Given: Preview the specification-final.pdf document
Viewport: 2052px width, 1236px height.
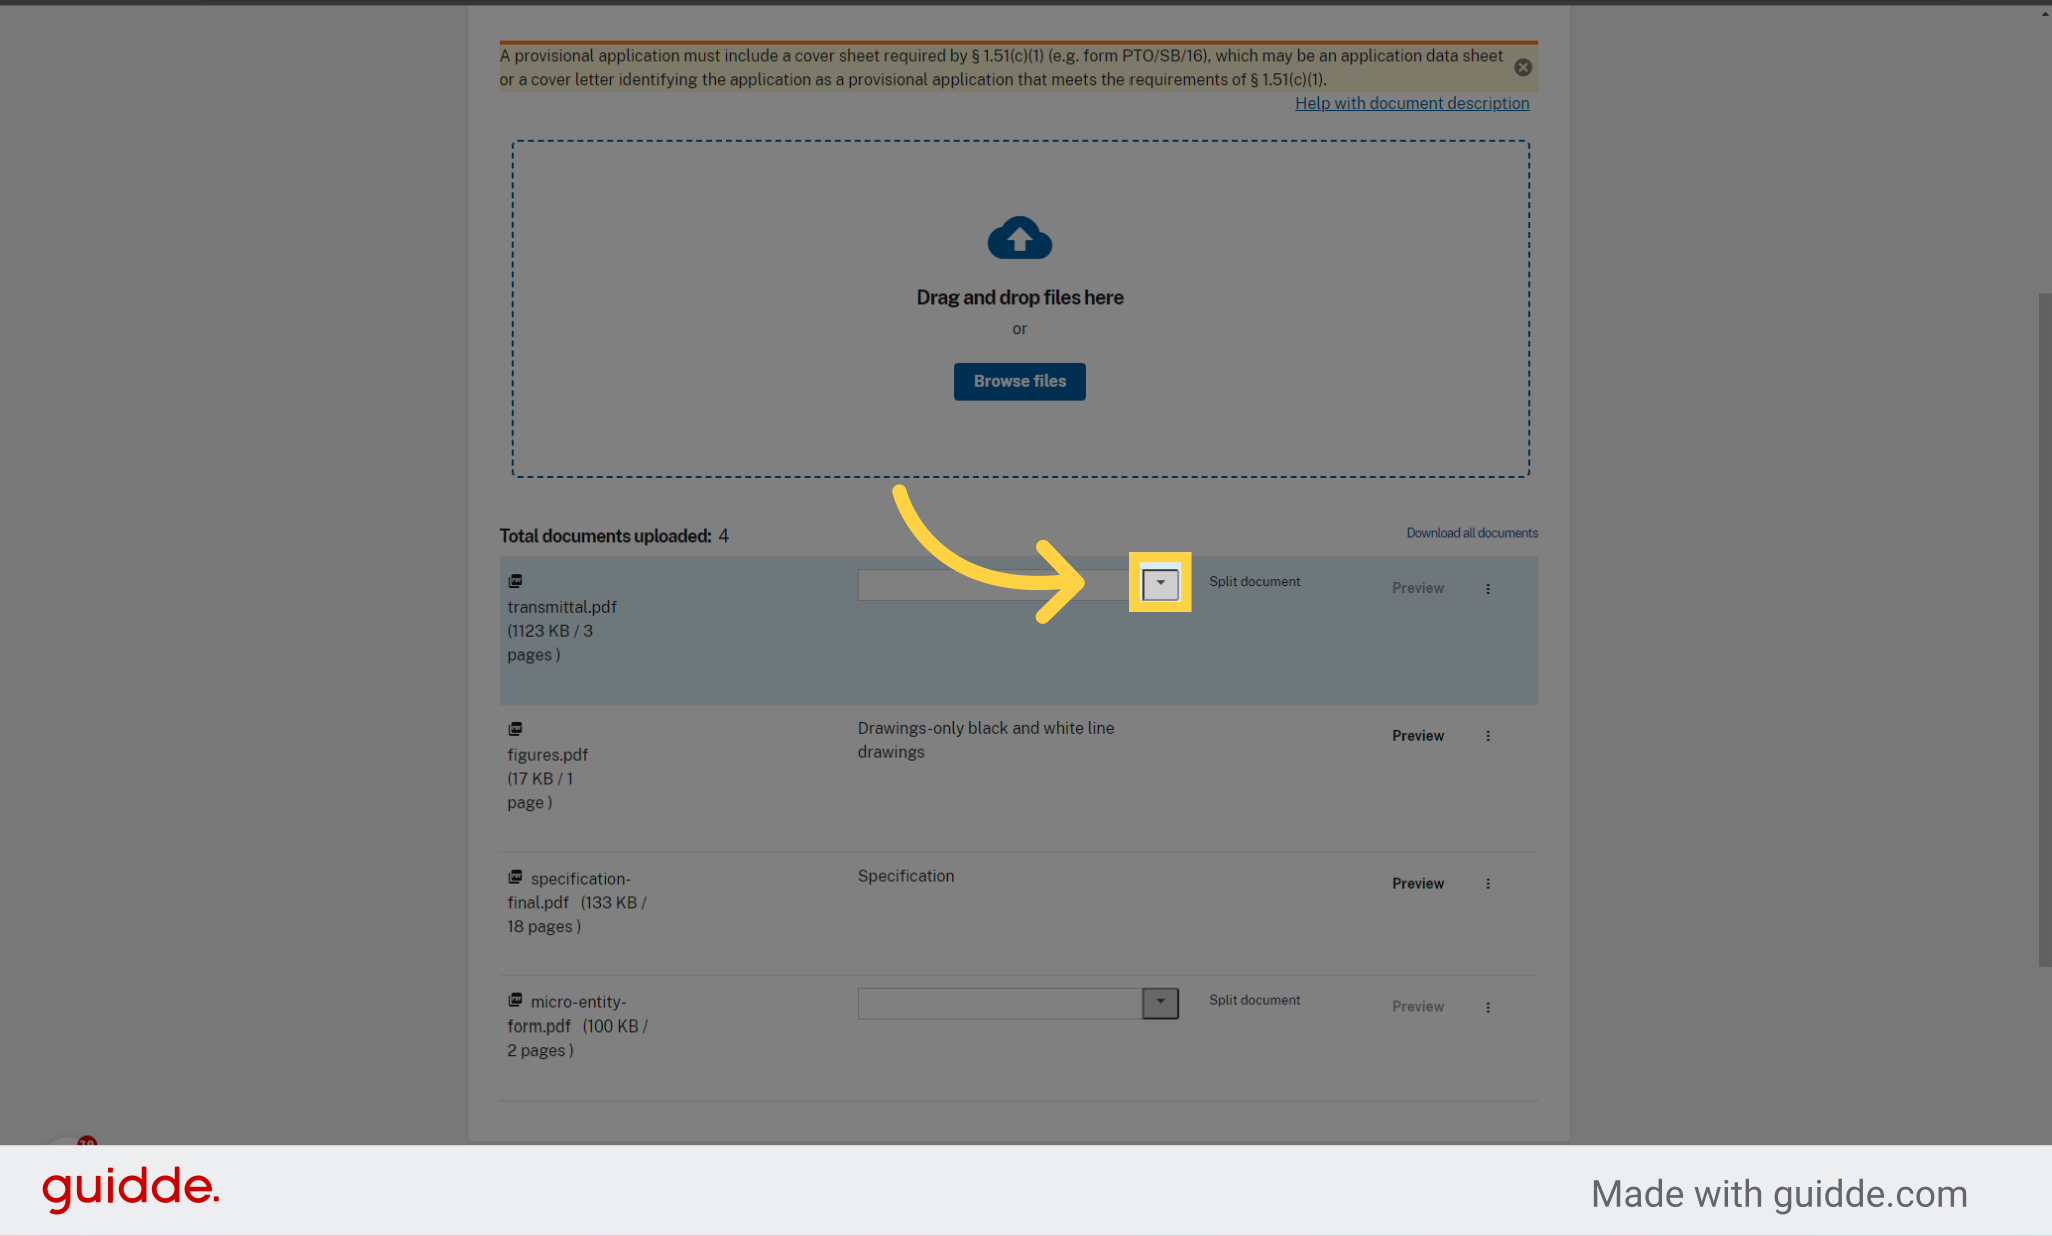Looking at the screenshot, I should 1417,883.
